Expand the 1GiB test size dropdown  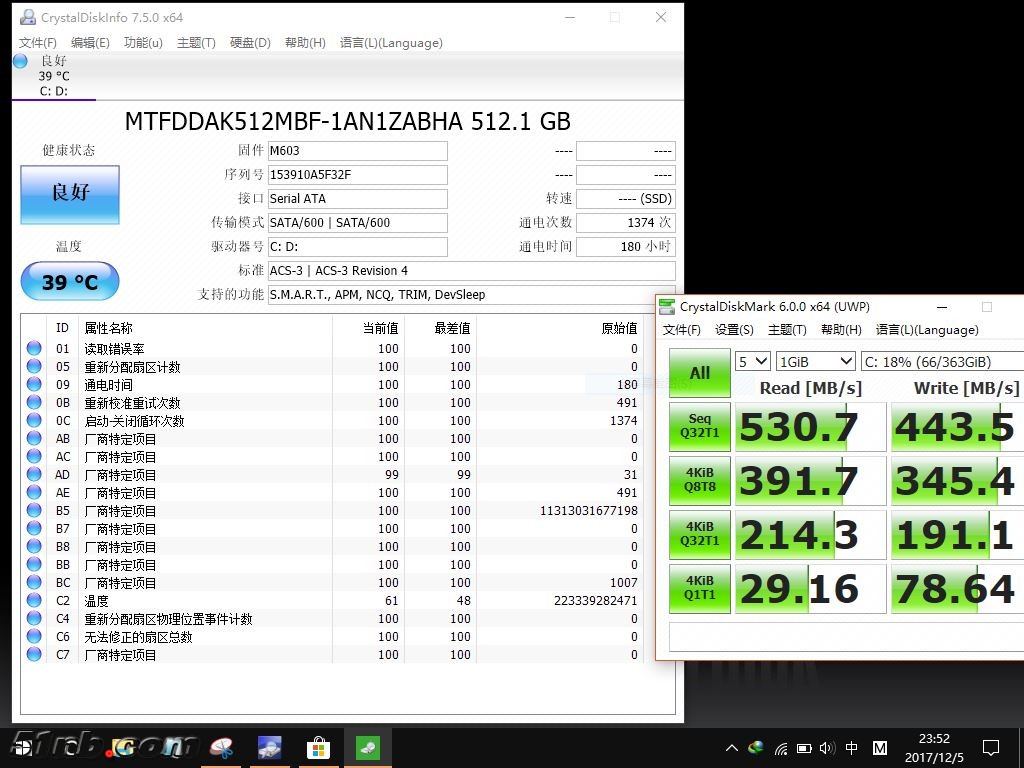815,361
